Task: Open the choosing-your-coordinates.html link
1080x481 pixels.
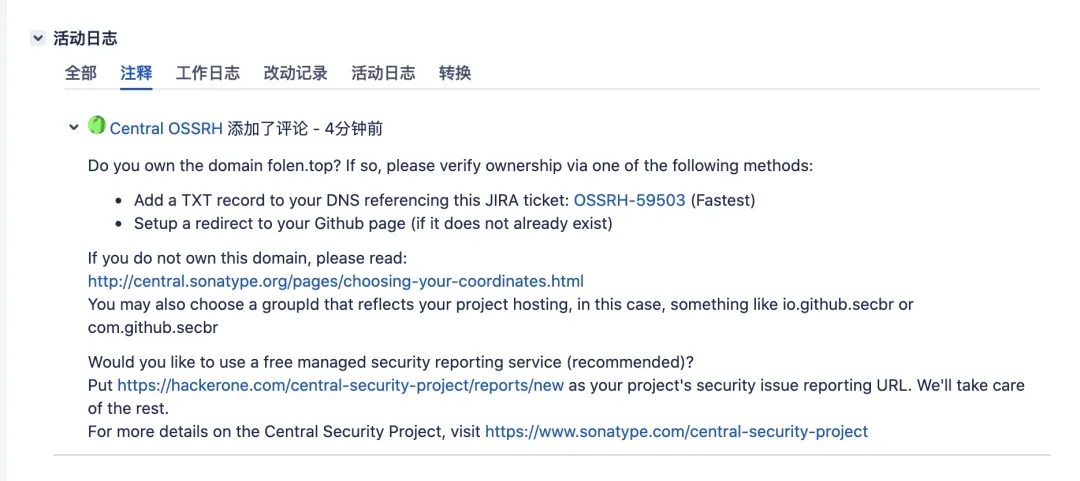Action: coord(336,281)
